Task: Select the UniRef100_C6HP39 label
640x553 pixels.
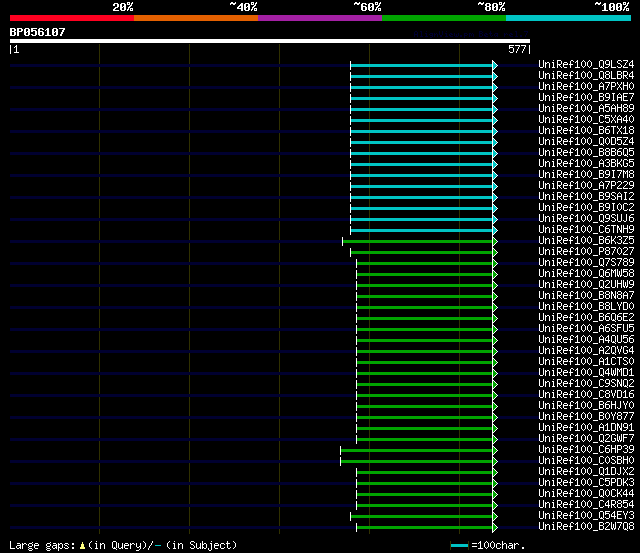Action: (586, 450)
